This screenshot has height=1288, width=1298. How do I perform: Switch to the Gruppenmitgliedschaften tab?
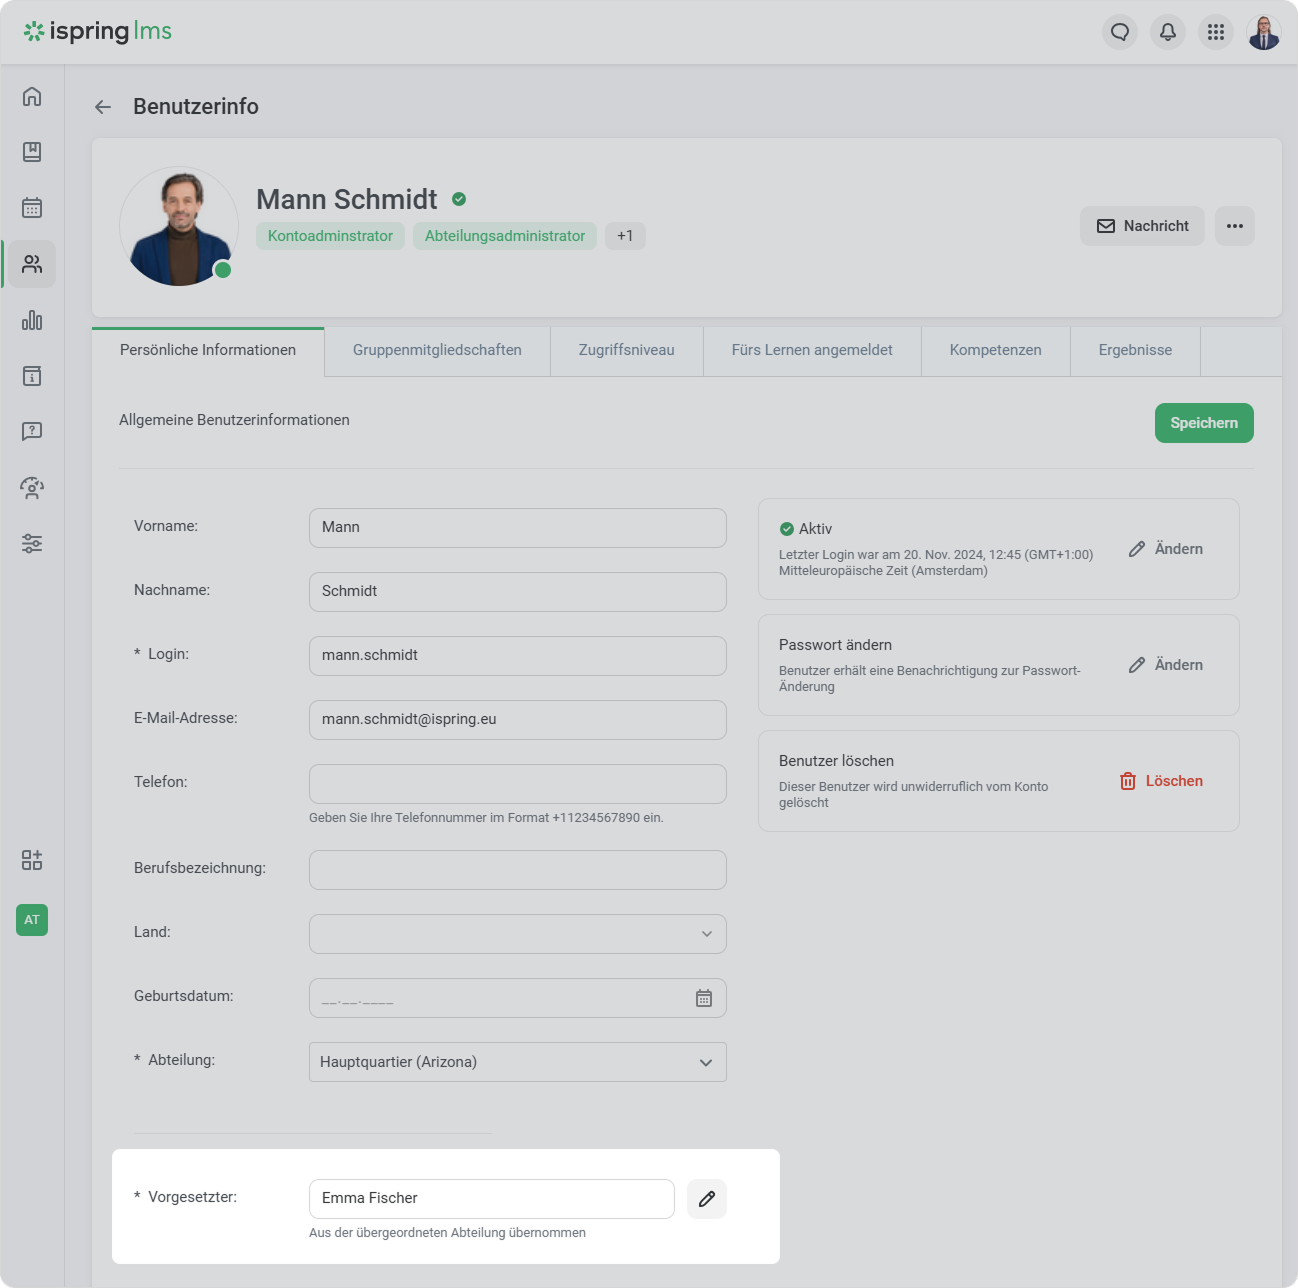point(437,350)
